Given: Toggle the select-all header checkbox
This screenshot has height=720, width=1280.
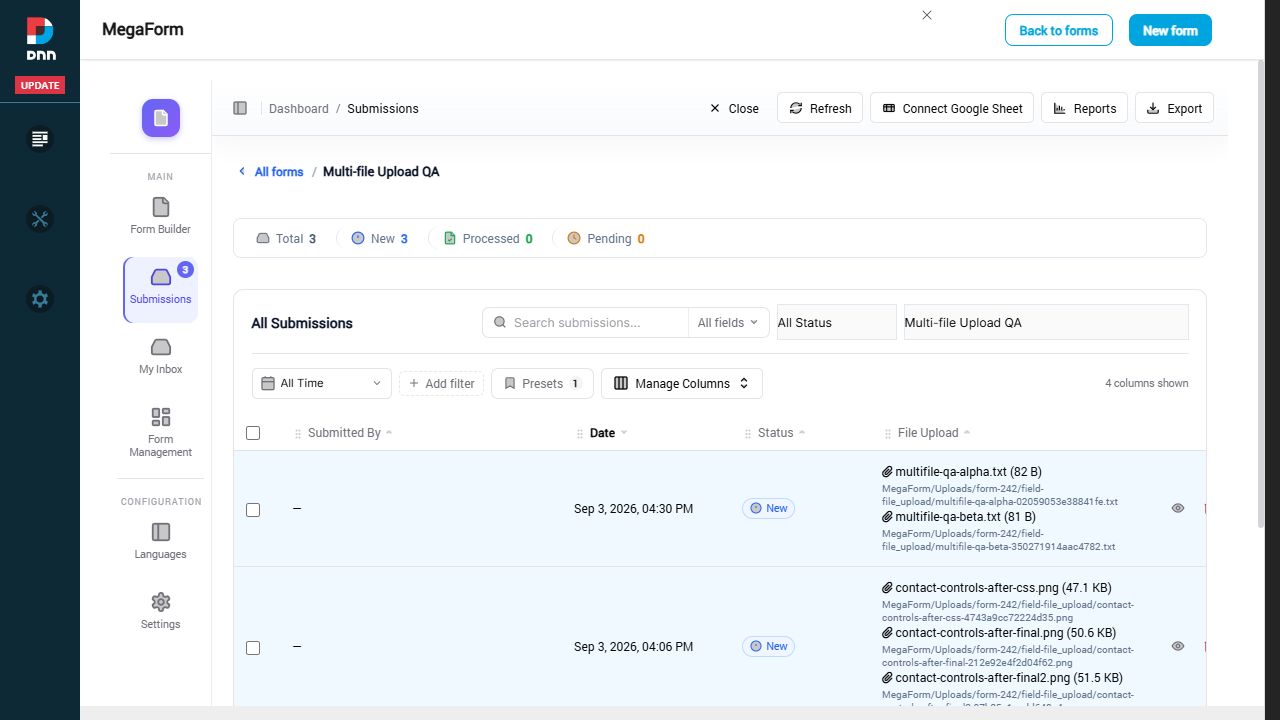Looking at the screenshot, I should [253, 433].
